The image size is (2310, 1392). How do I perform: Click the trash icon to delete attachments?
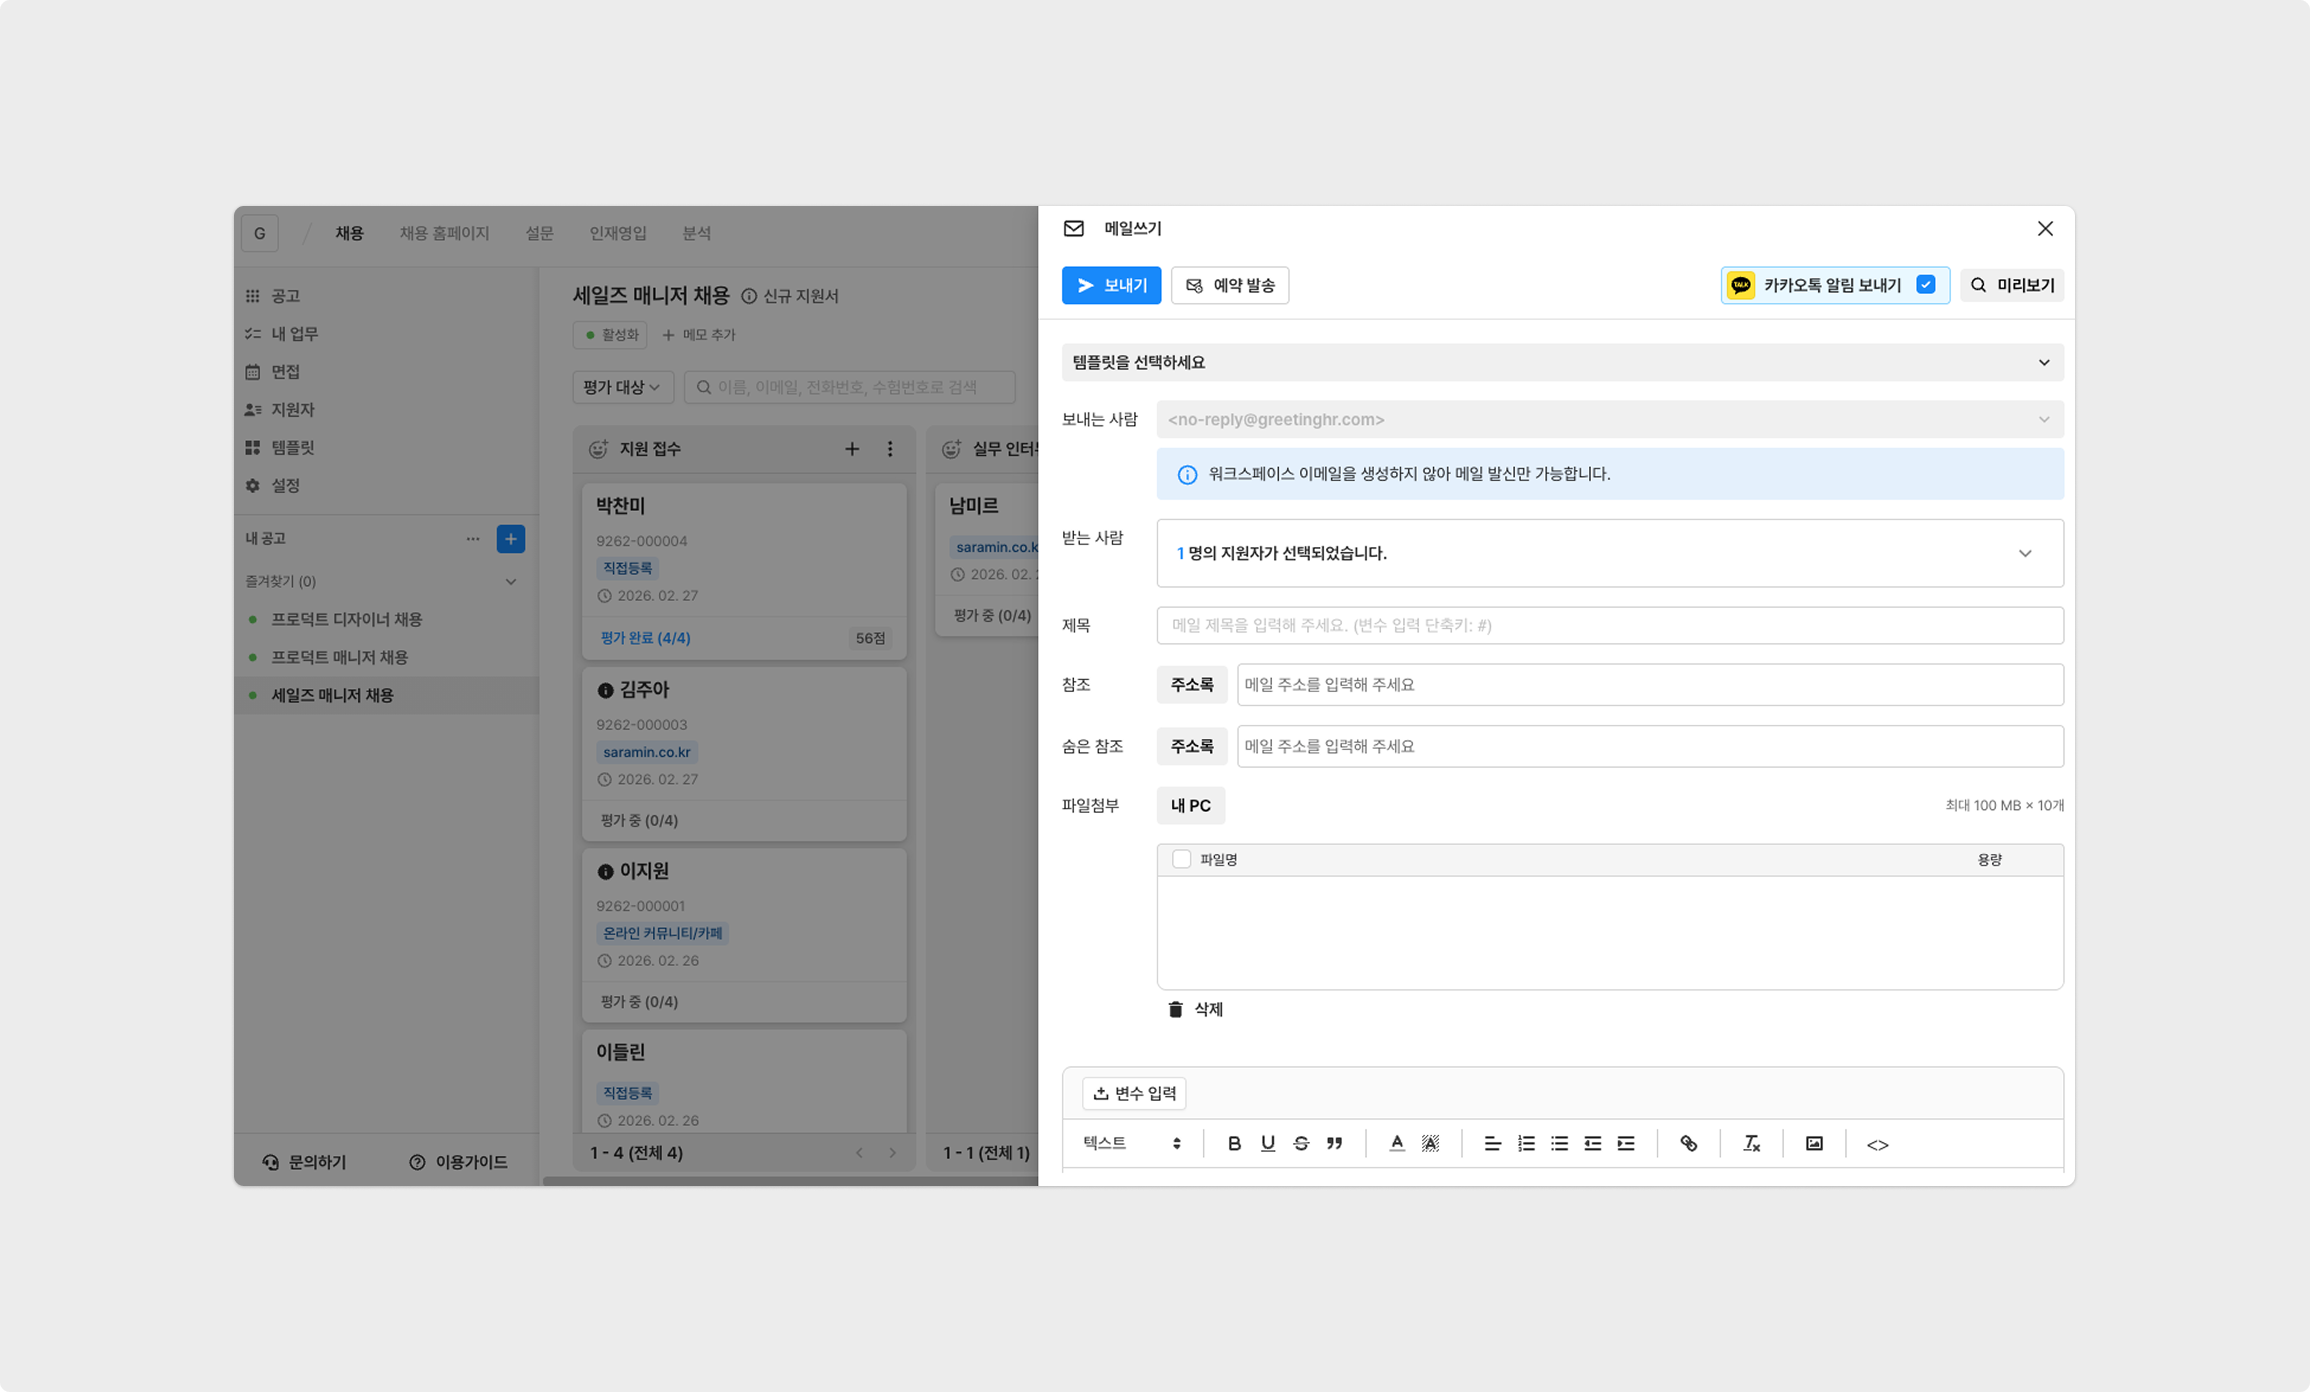click(x=1176, y=1009)
